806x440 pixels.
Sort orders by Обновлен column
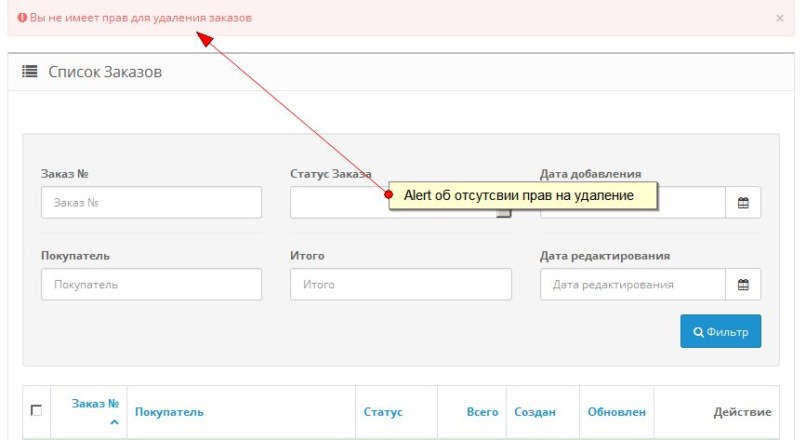616,412
